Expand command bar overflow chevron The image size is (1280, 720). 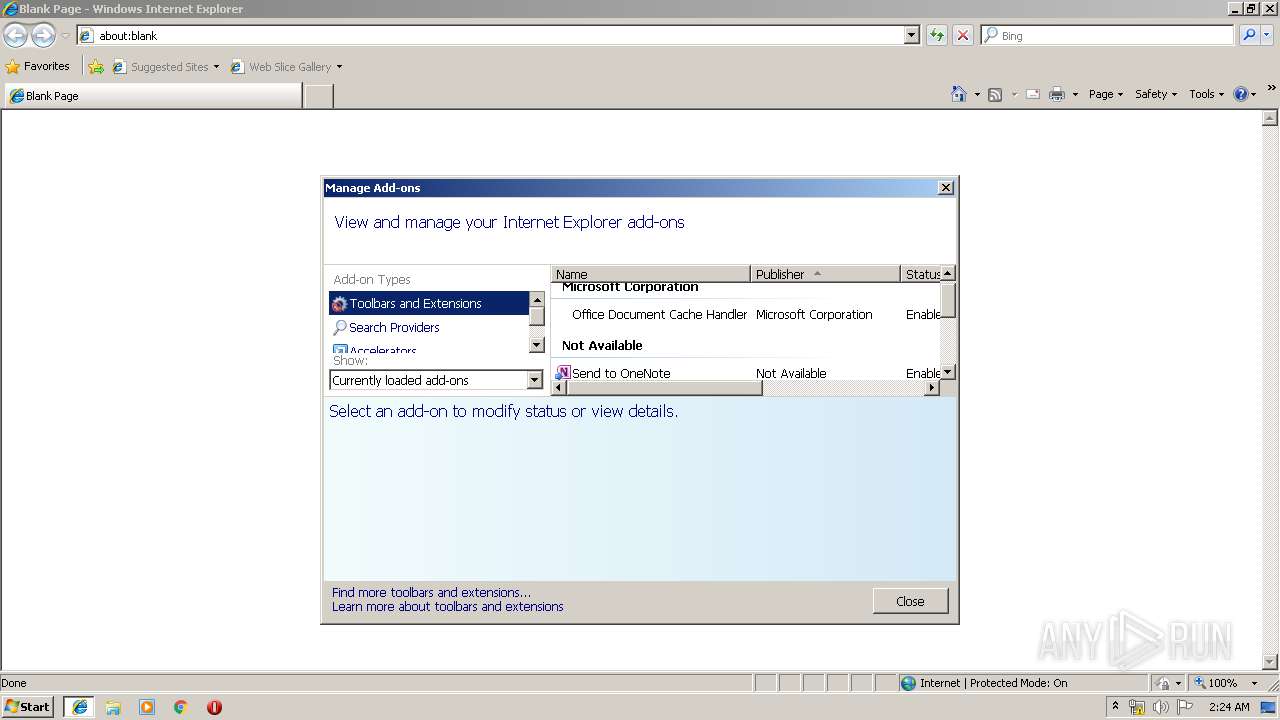(1271, 88)
